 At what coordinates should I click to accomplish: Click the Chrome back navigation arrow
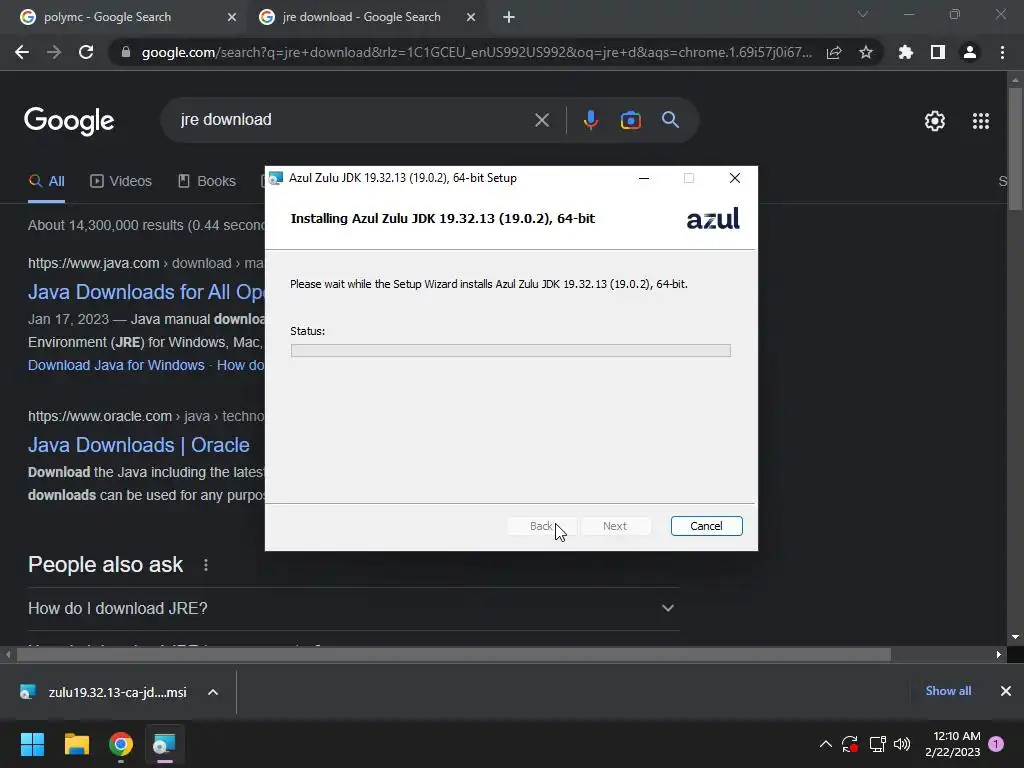22,52
